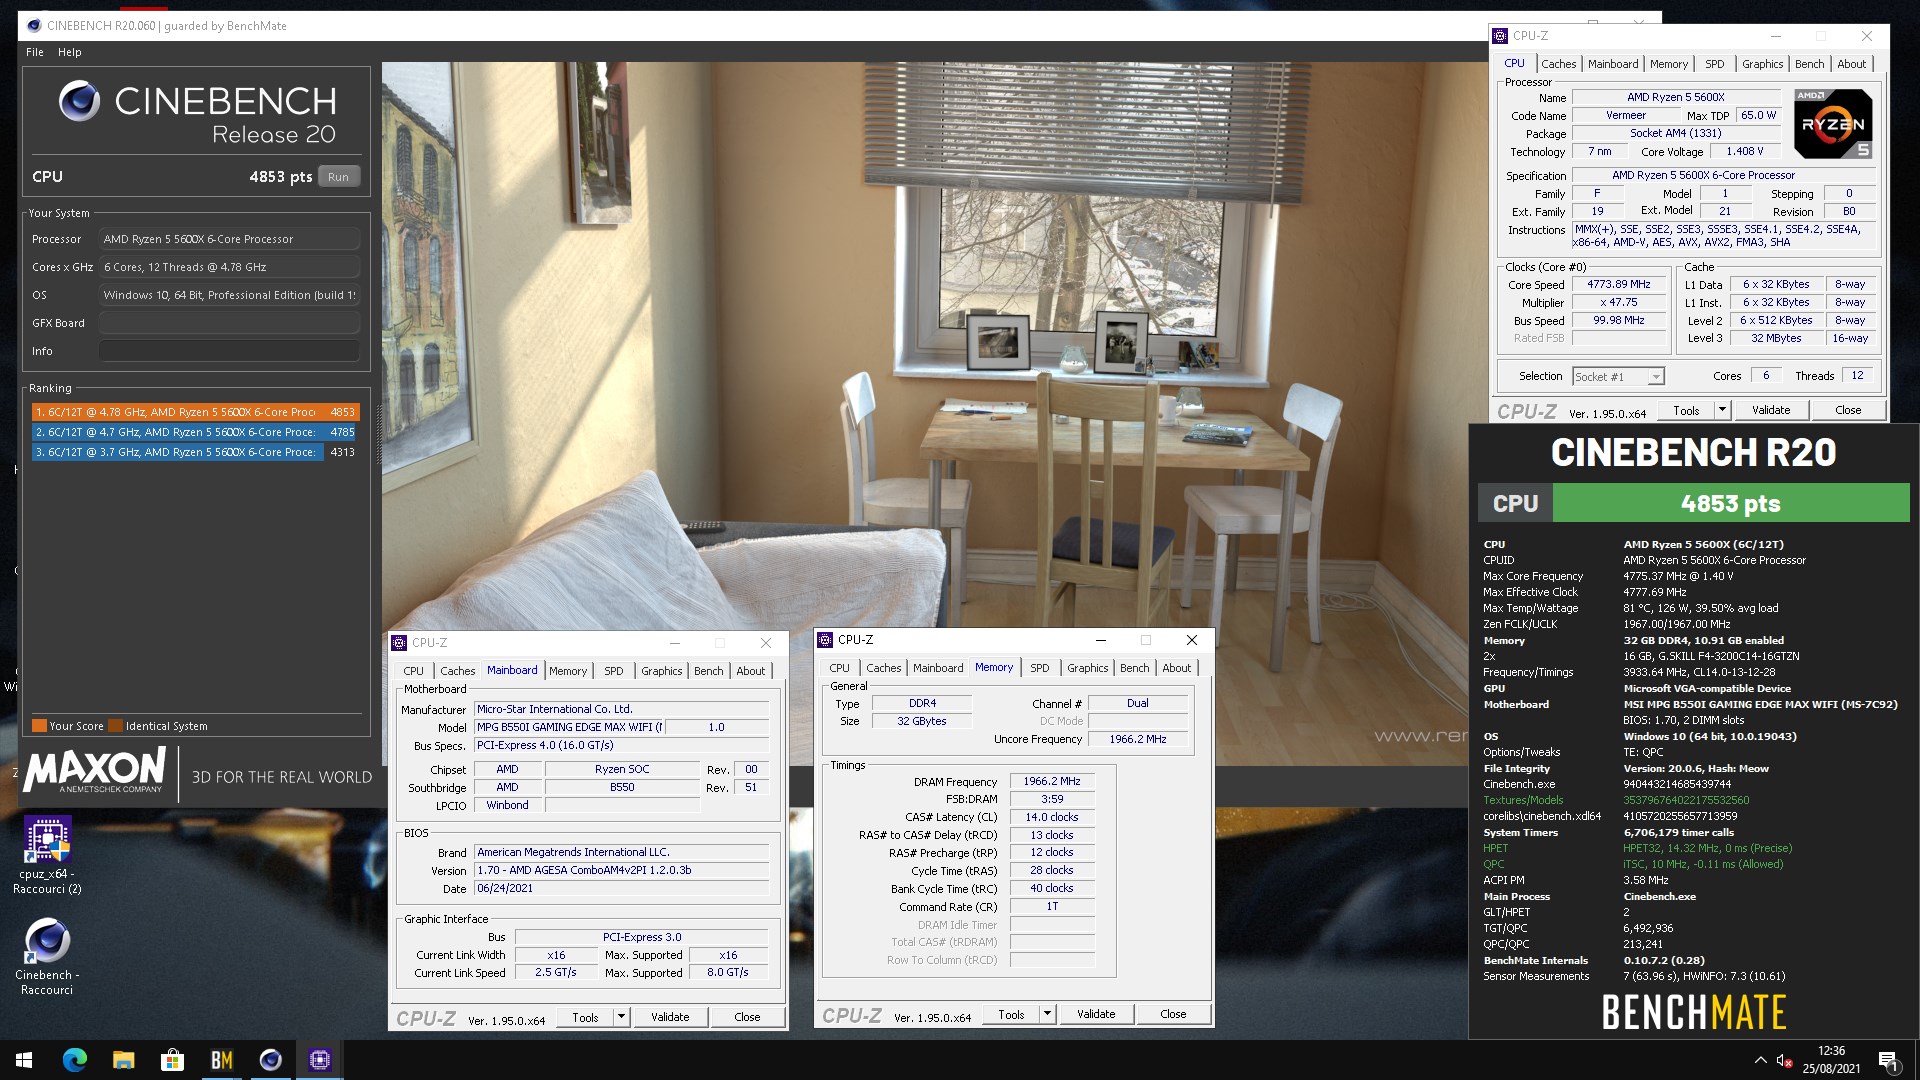This screenshot has width=1920, height=1080.
Task: Click the Cinebench title bar icon
Action: (34, 26)
